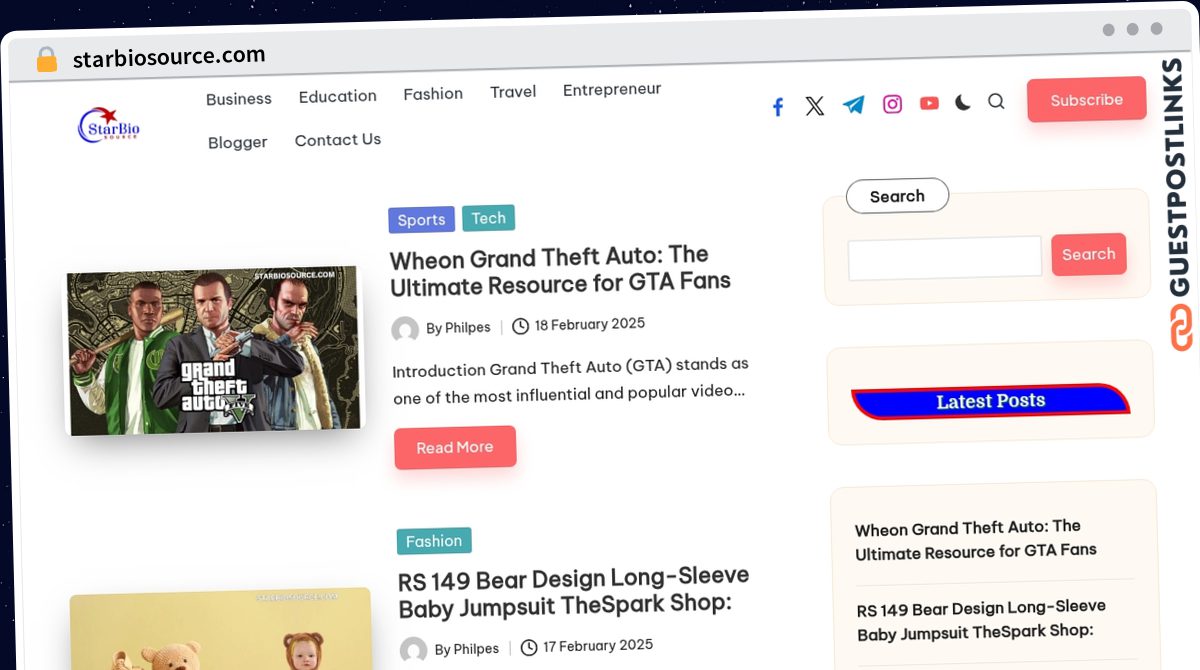Viewport: 1200px width, 670px height.
Task: Click the clock icon beside 17 February 2025
Action: pos(529,647)
